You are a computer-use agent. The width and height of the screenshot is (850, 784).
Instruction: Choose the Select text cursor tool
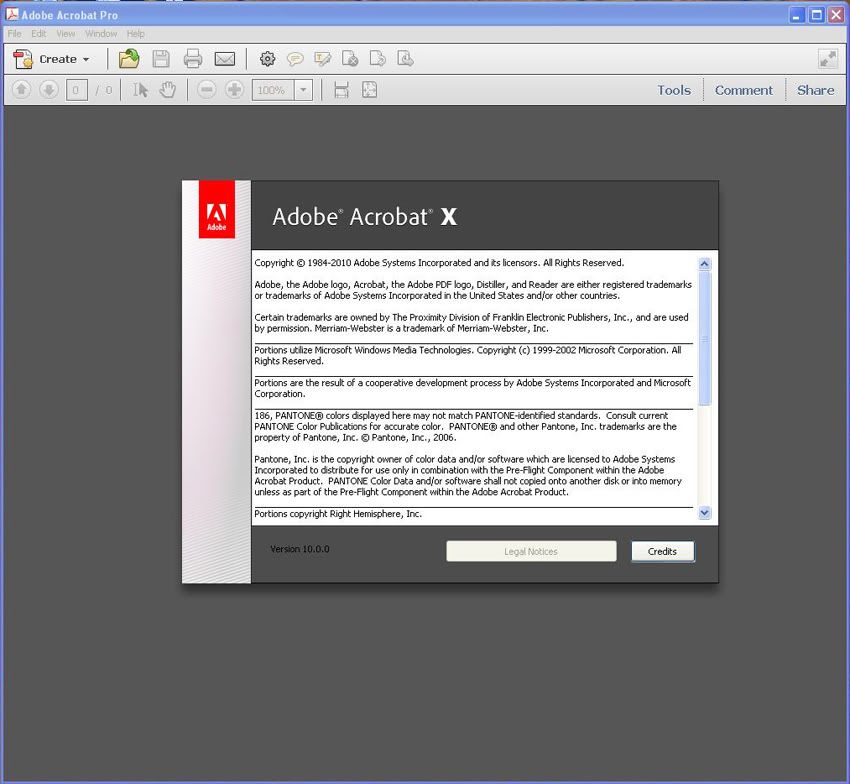coord(140,90)
